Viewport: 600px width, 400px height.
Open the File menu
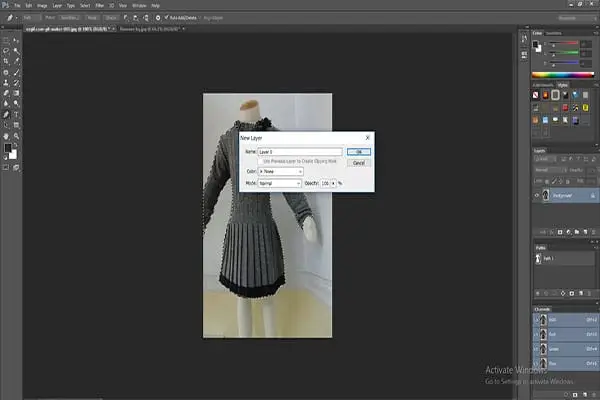[x=17, y=6]
